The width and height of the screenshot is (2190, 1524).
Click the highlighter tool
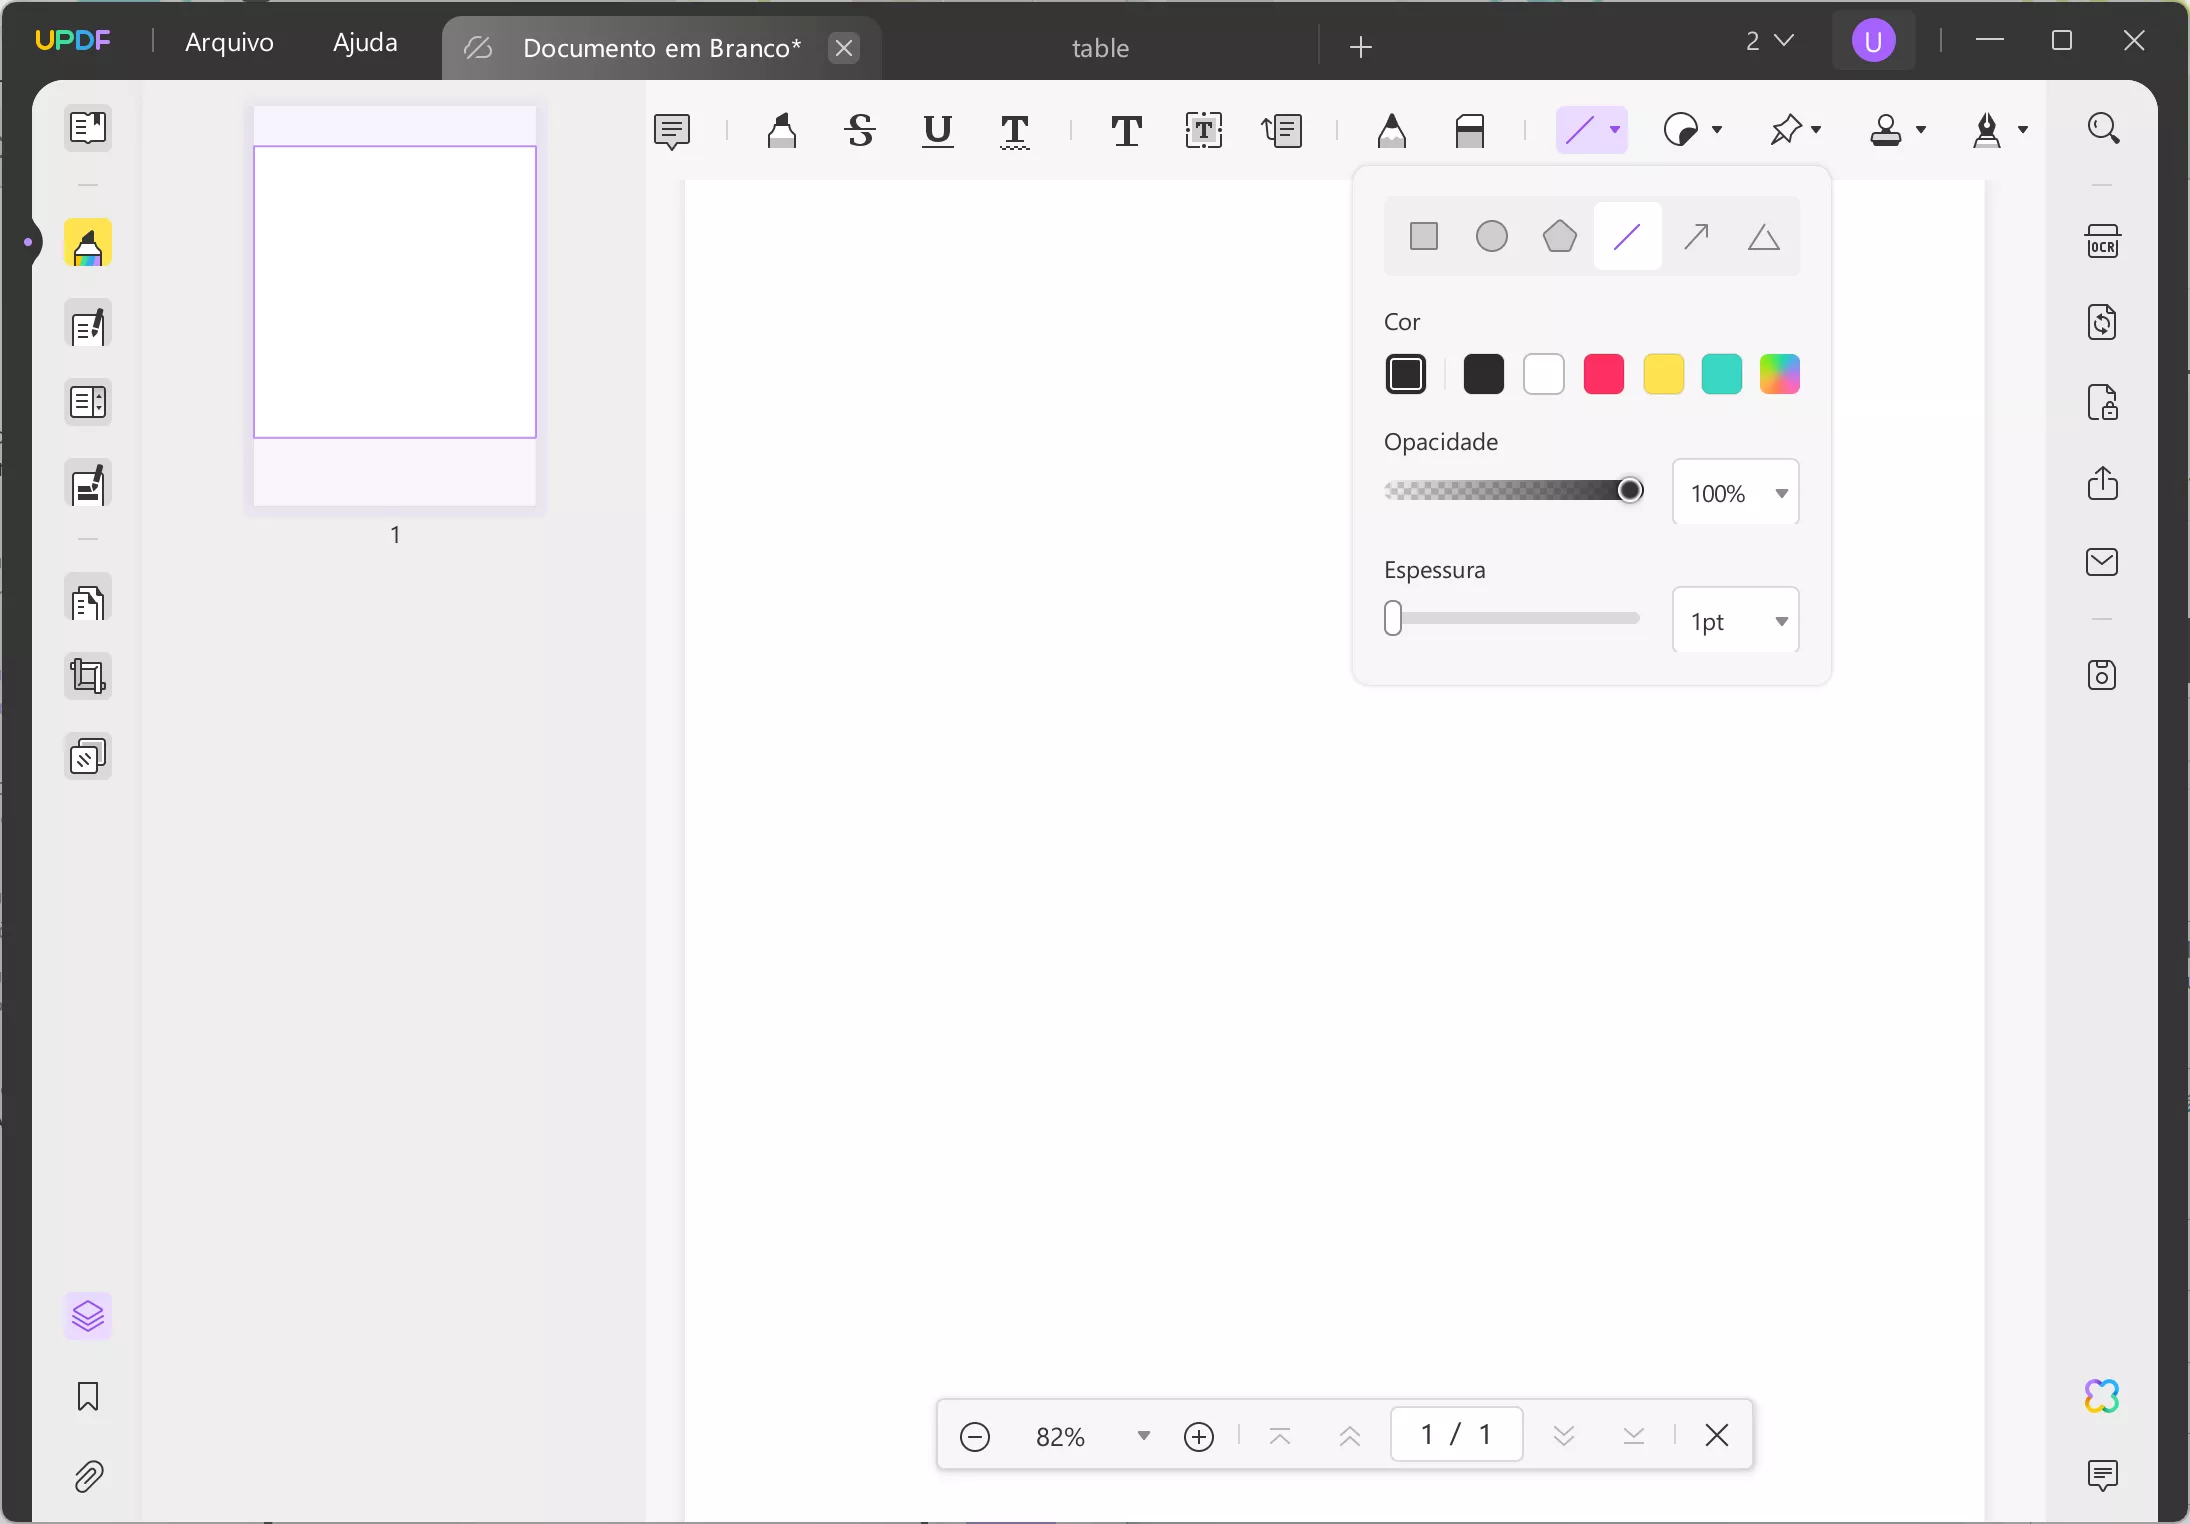point(780,130)
